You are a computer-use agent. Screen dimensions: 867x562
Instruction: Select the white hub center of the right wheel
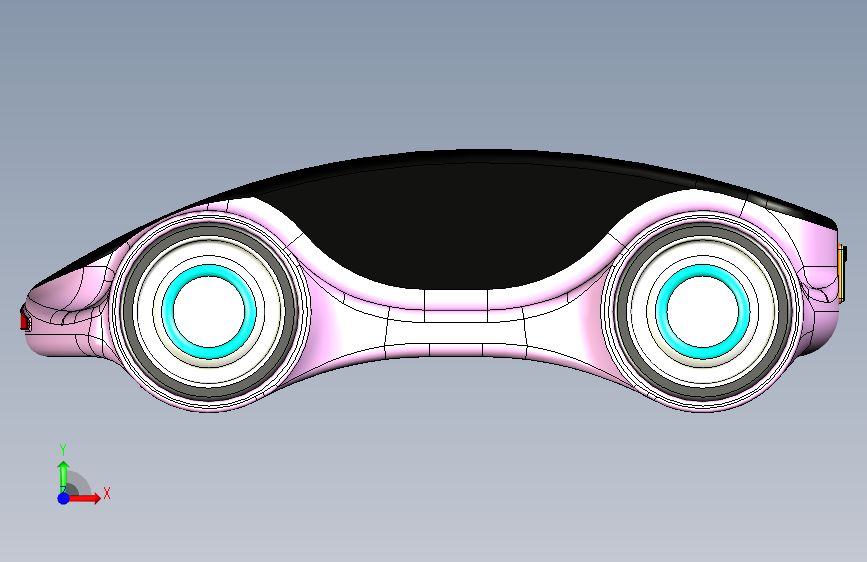click(702, 311)
